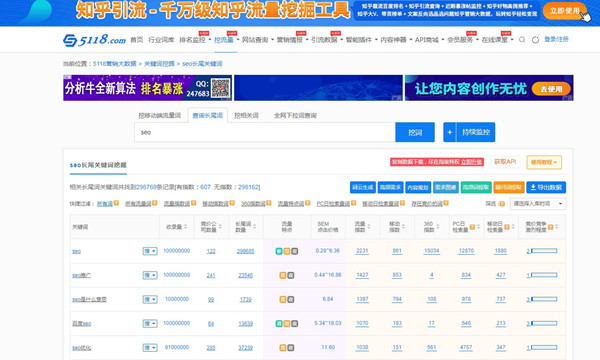The image size is (600, 360).
Task: Click the 持续监控 button
Action: pyautogui.click(x=469, y=132)
